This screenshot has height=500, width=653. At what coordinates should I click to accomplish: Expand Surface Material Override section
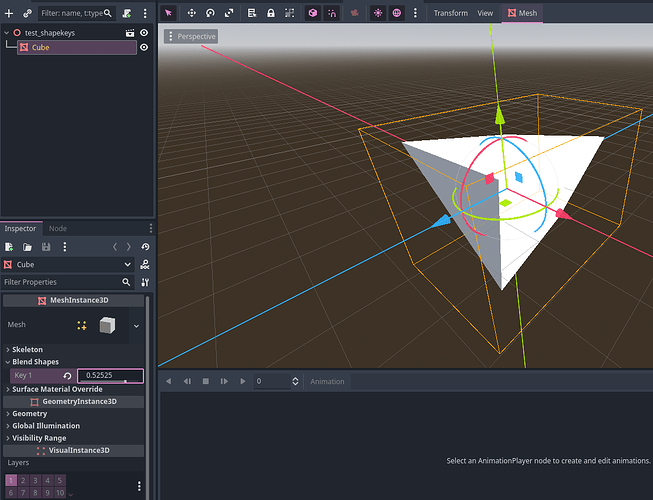[57, 389]
